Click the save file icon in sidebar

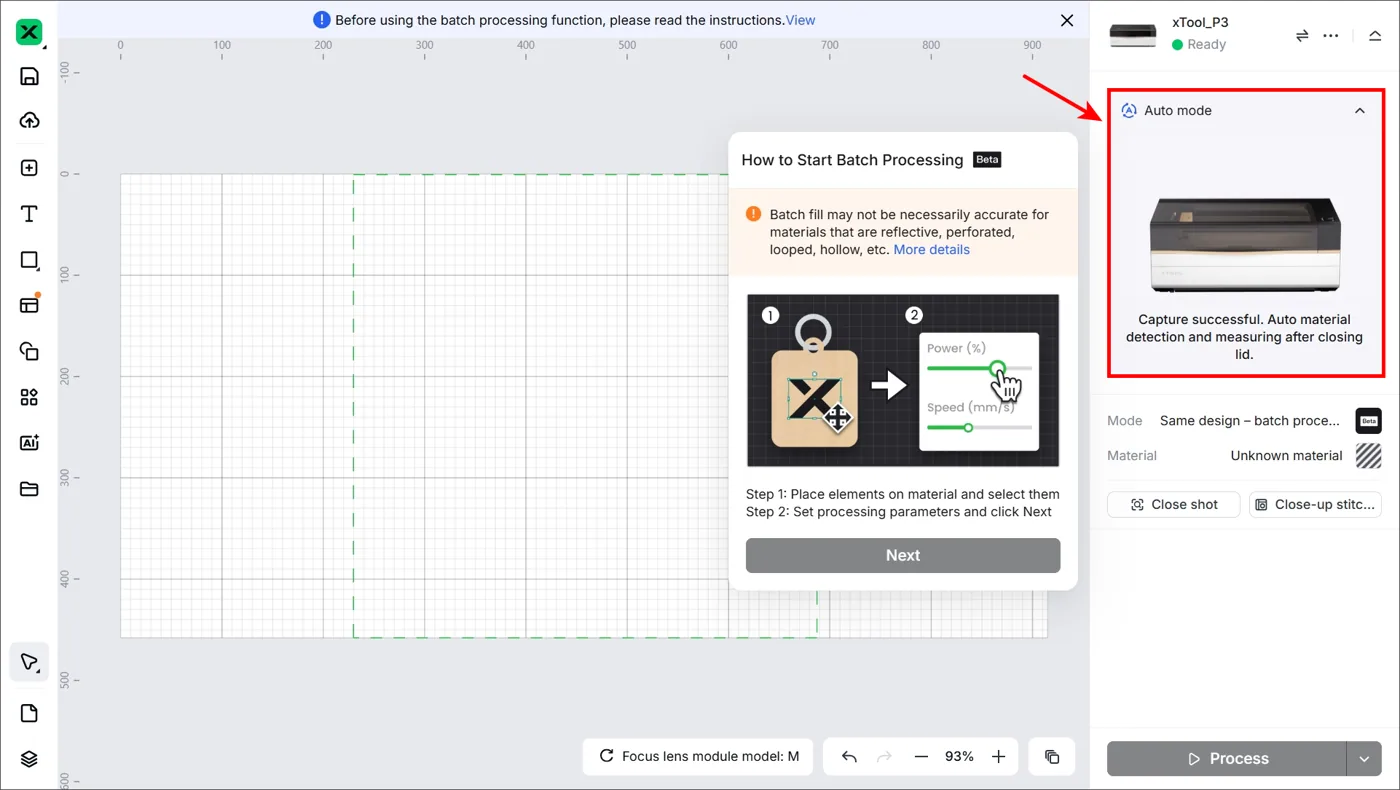[x=29, y=76]
